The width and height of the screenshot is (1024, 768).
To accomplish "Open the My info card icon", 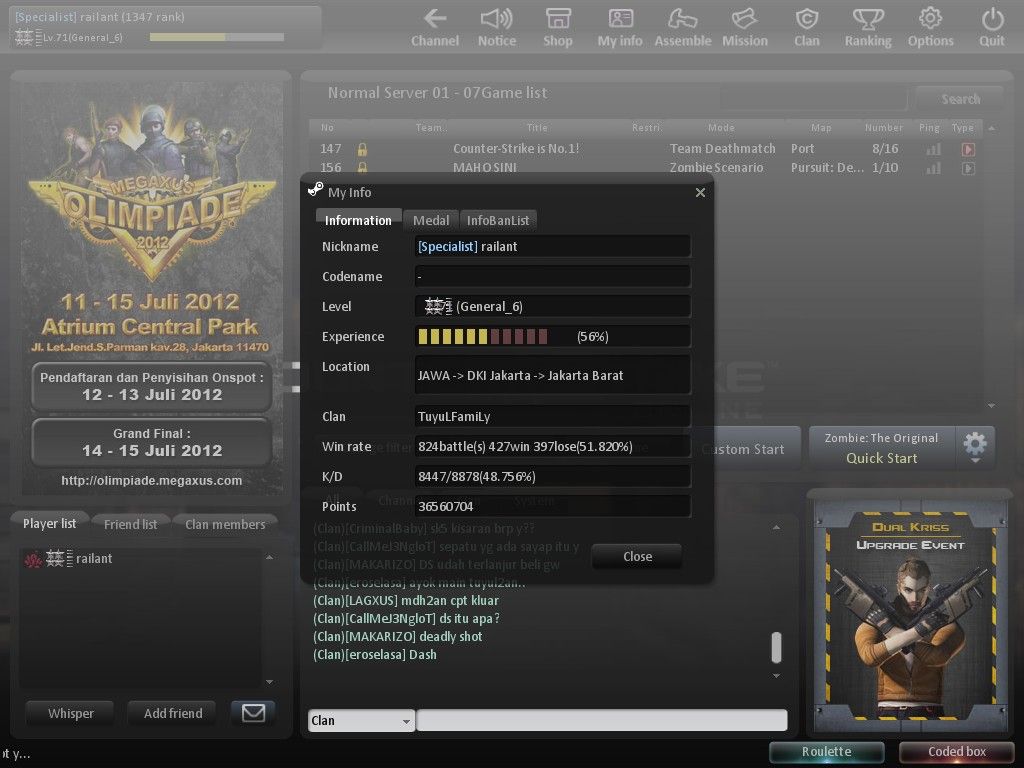I will [620, 19].
